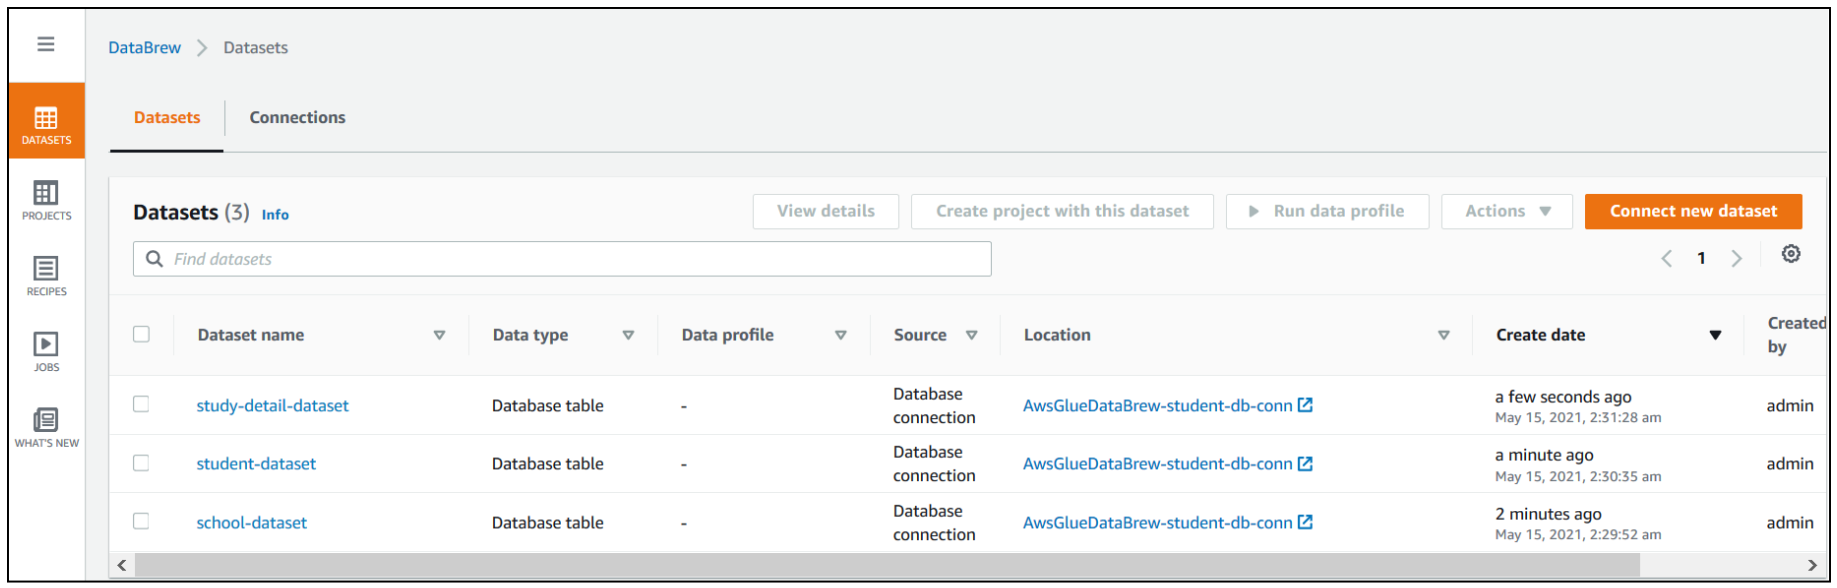The image size is (1837, 588).
Task: Sort by Create date arrow
Action: 1715,335
